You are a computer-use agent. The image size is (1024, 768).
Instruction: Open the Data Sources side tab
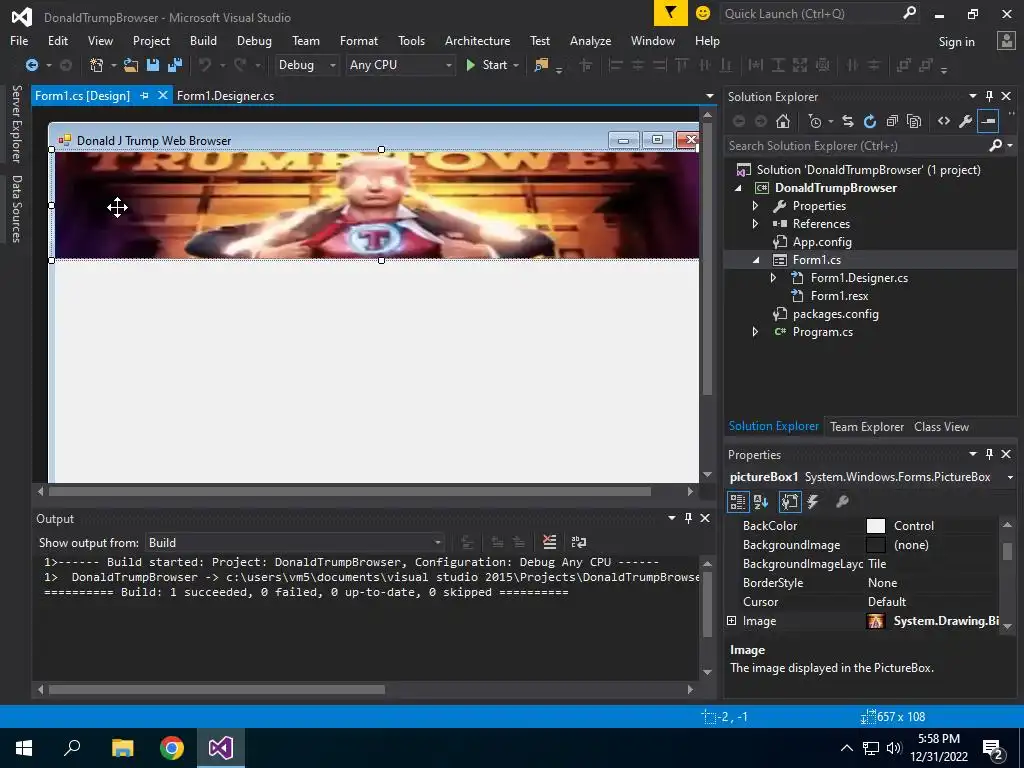tap(17, 209)
